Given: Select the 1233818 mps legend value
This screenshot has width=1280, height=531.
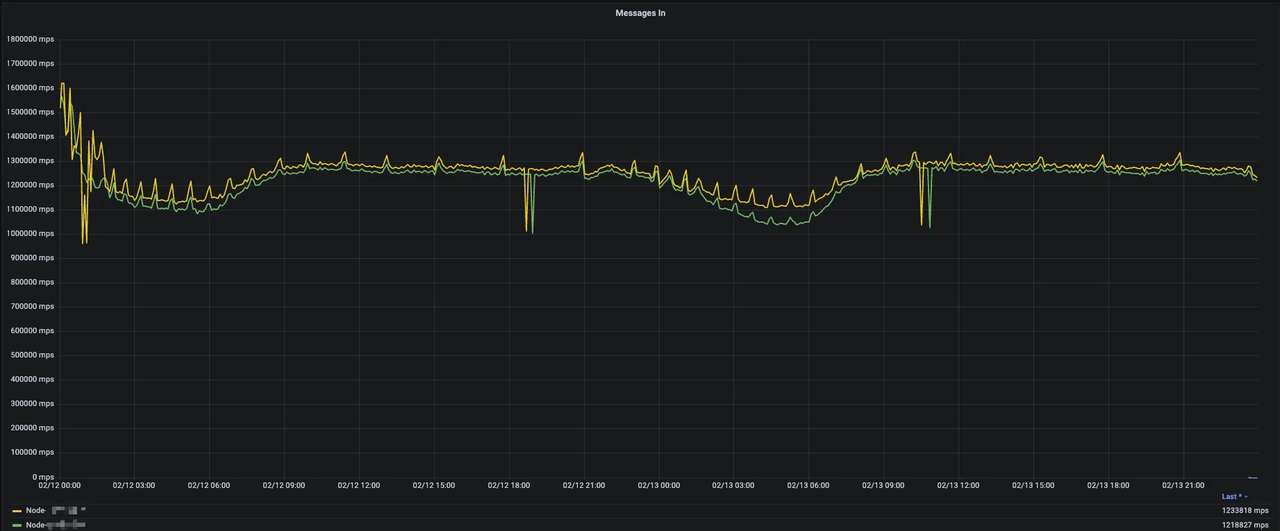Looking at the screenshot, I should coord(1245,510).
